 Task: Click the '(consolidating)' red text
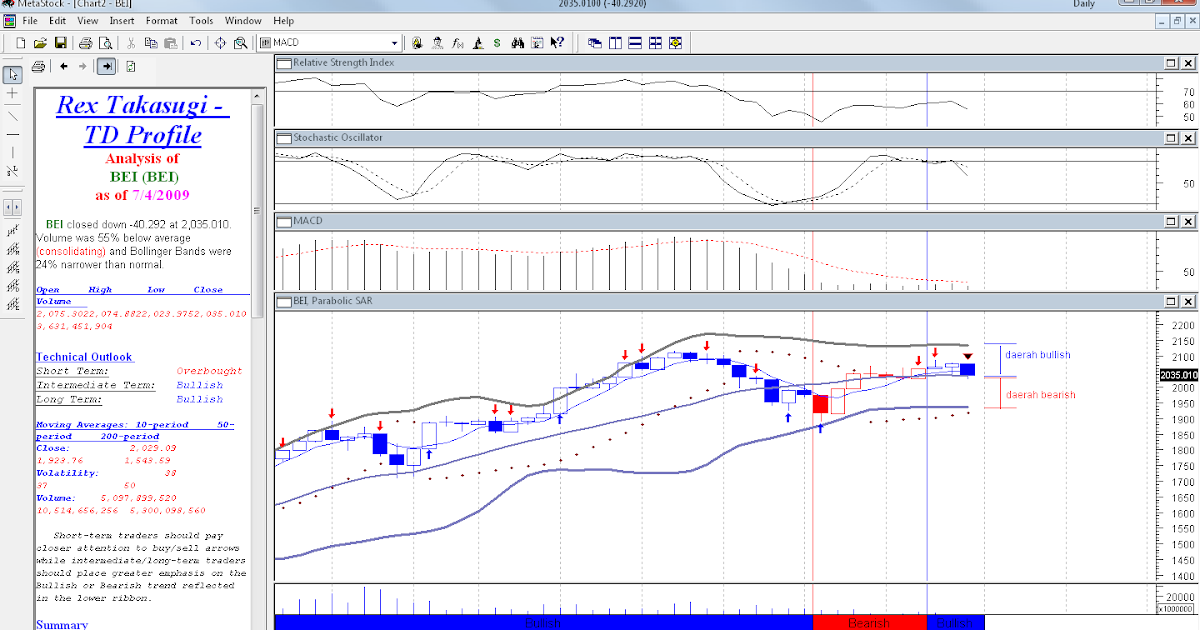coord(71,251)
